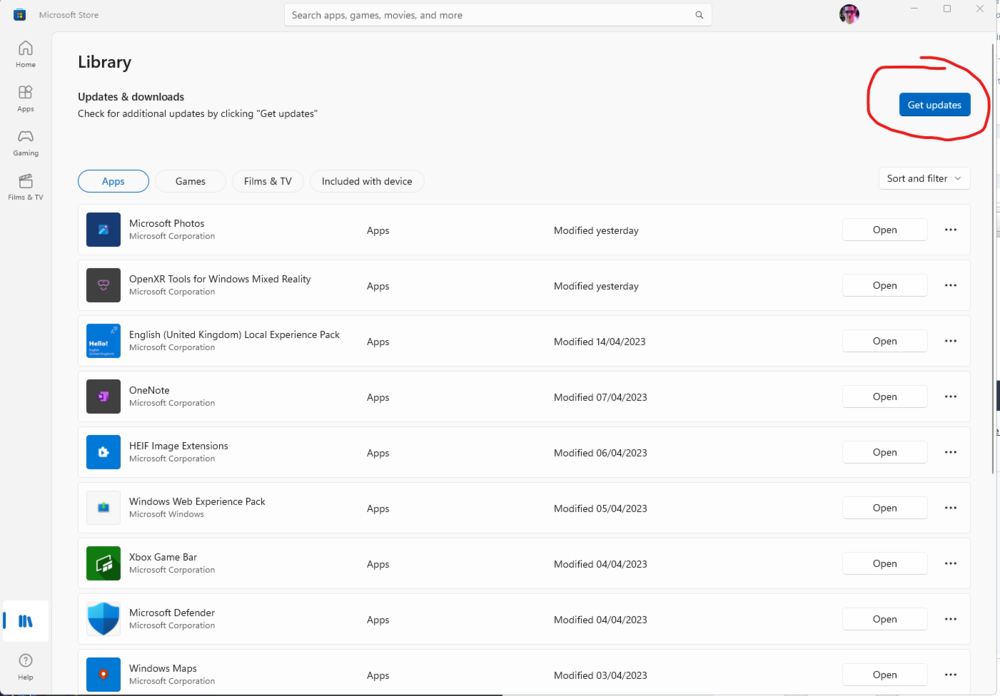Screen dimensions: 1000x696
Task: Select the Included with device filter
Action: tap(367, 181)
